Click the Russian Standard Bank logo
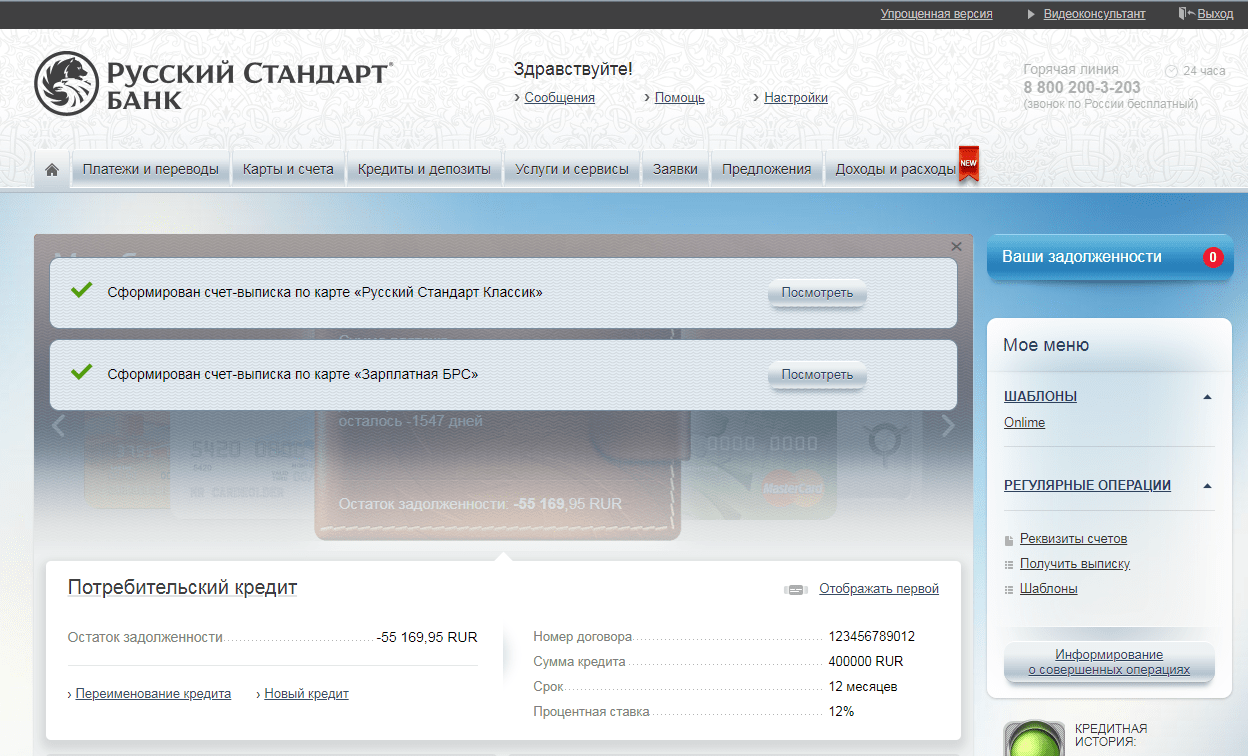 coord(213,83)
